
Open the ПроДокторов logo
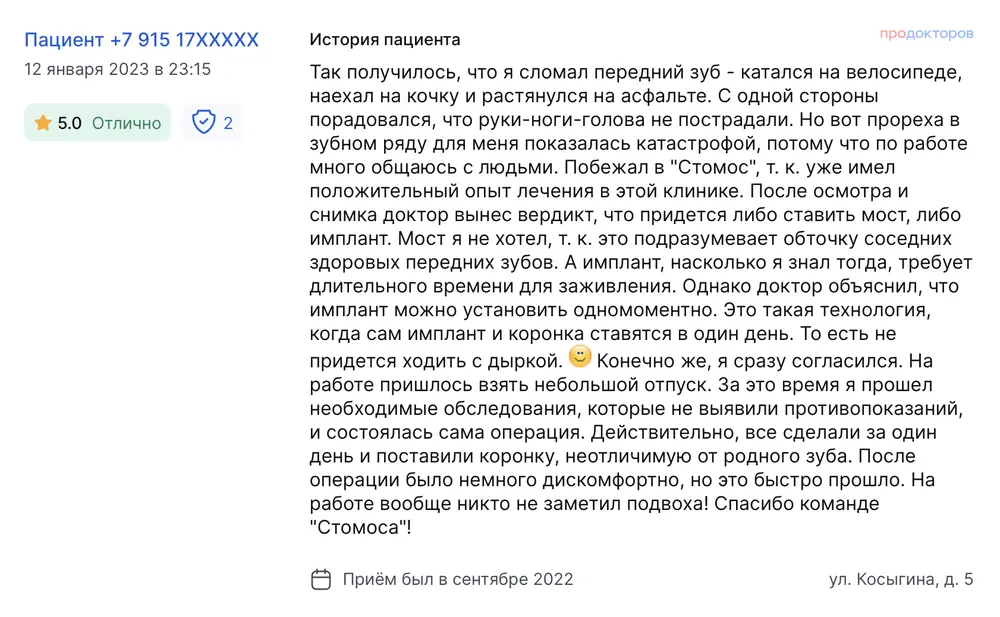[926, 34]
